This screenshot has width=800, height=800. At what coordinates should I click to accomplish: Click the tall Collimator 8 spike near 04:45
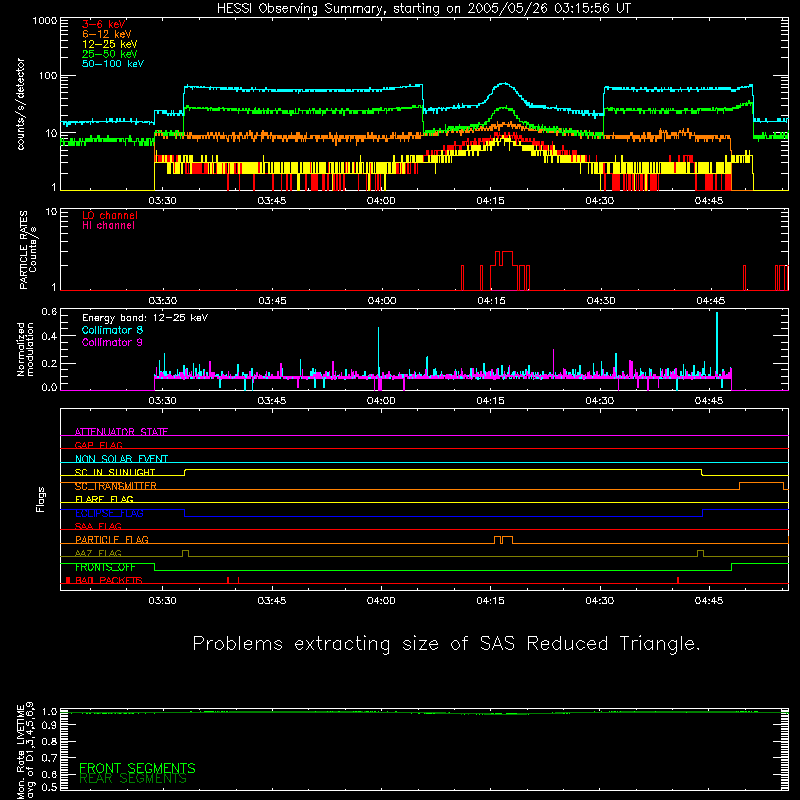coord(717,342)
